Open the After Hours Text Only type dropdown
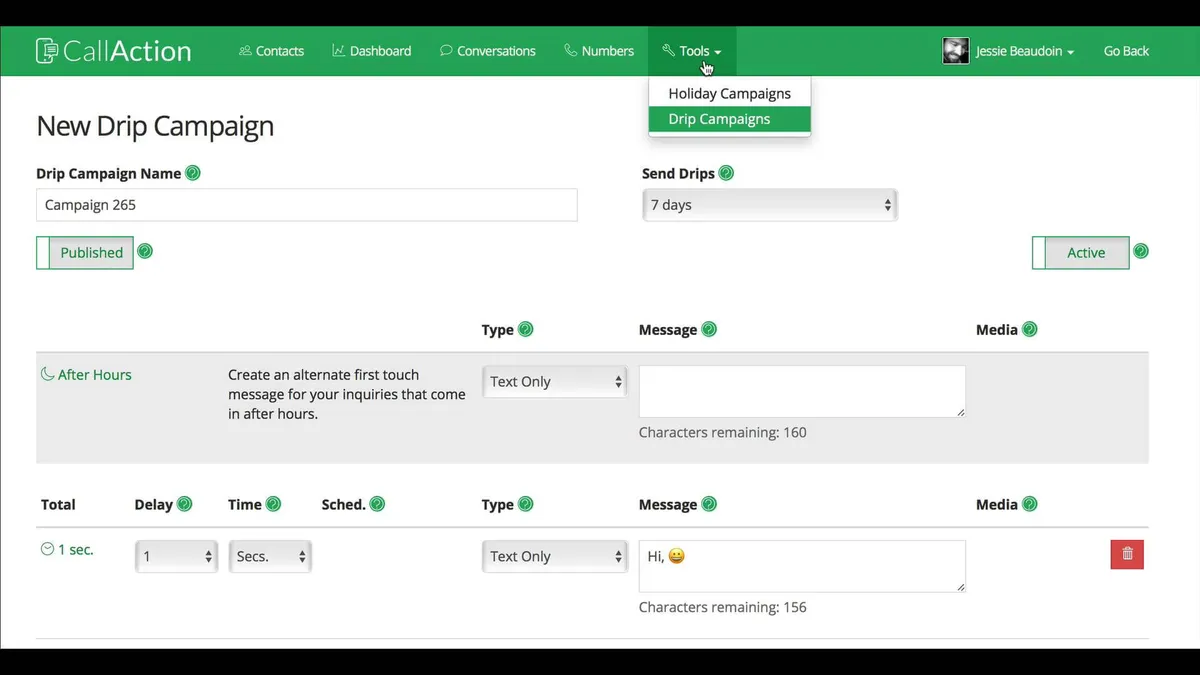 point(555,382)
